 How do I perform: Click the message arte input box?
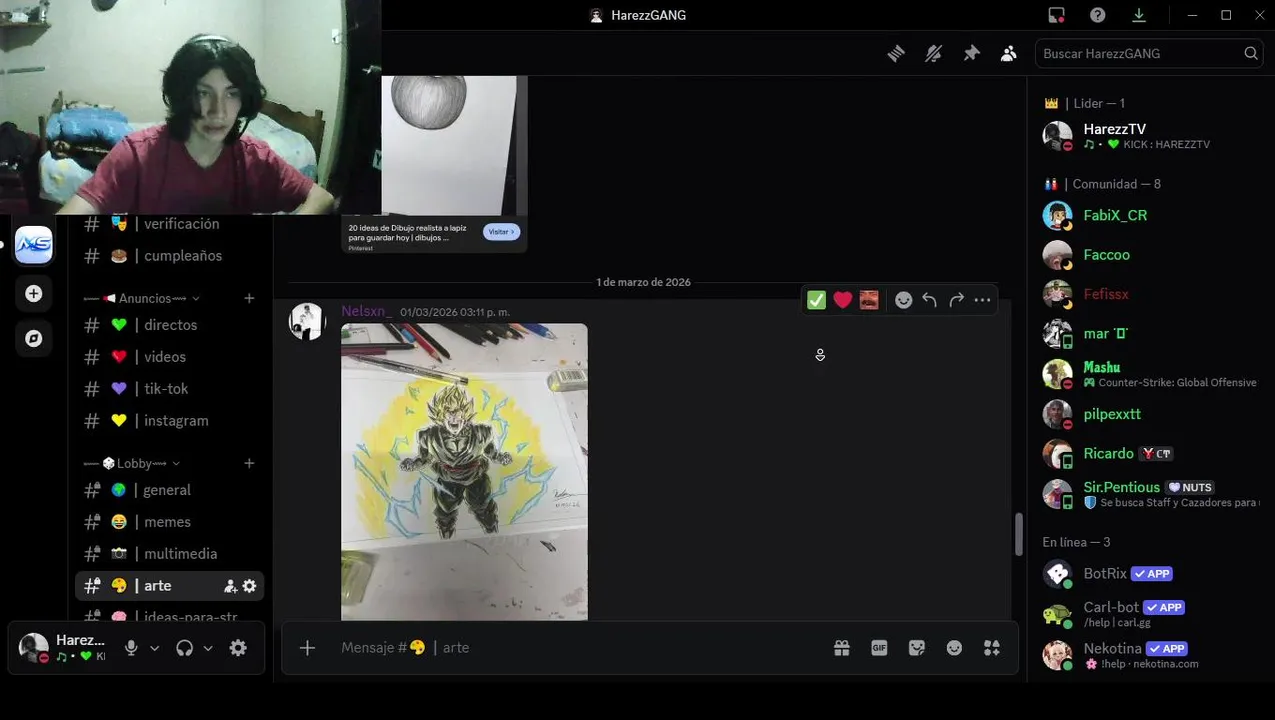tap(580, 648)
